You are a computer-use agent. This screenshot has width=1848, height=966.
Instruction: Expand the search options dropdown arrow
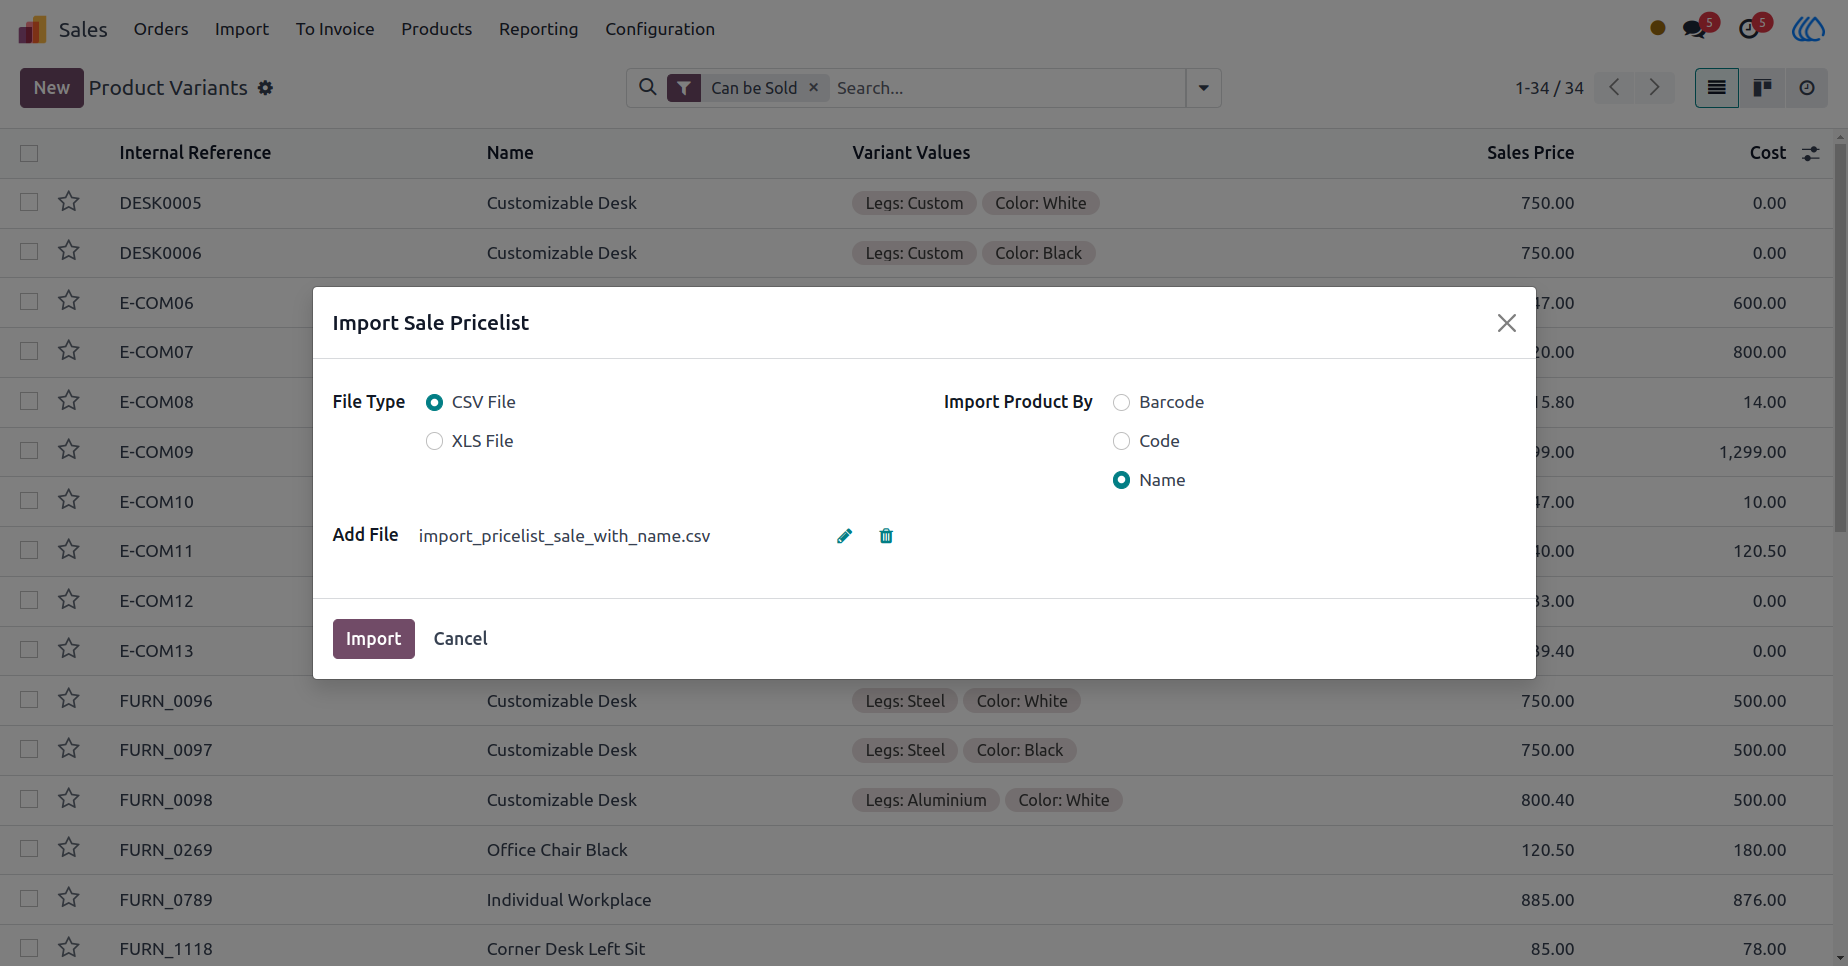click(x=1203, y=88)
